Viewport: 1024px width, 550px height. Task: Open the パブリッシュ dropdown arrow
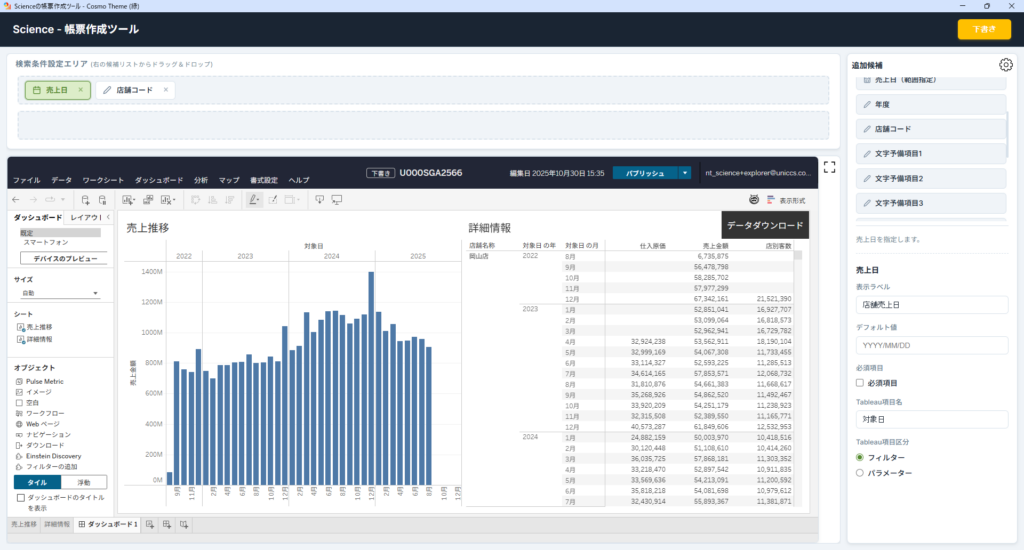click(684, 173)
